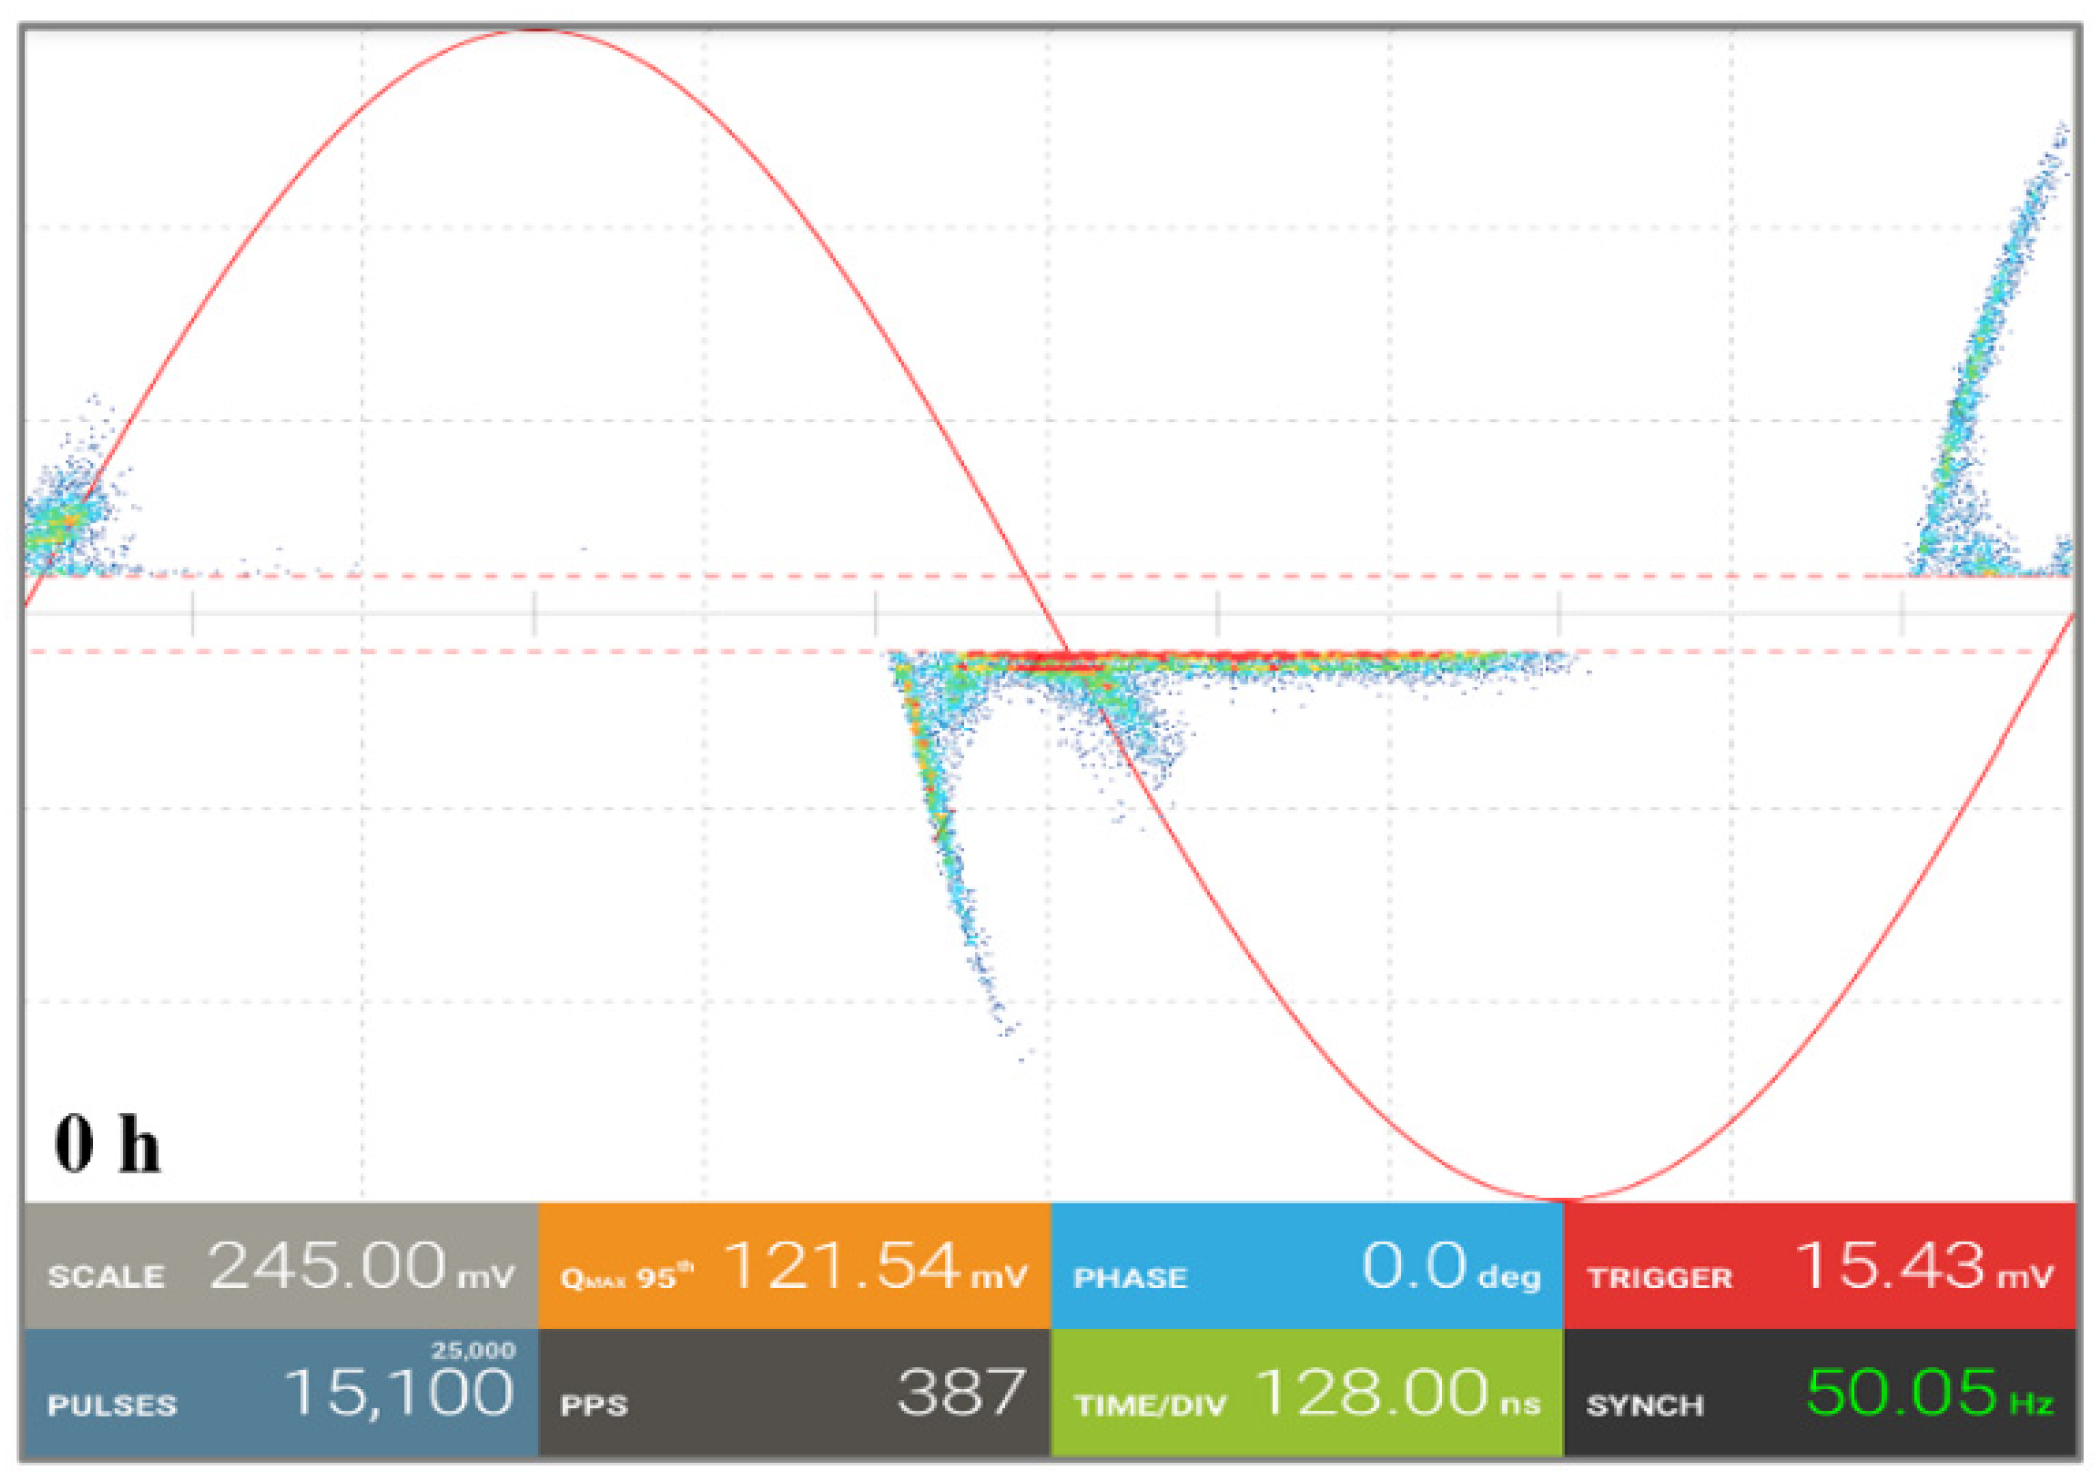The height and width of the screenshot is (1480, 2099).
Task: Select the PPS 387 tile
Action: point(793,1394)
